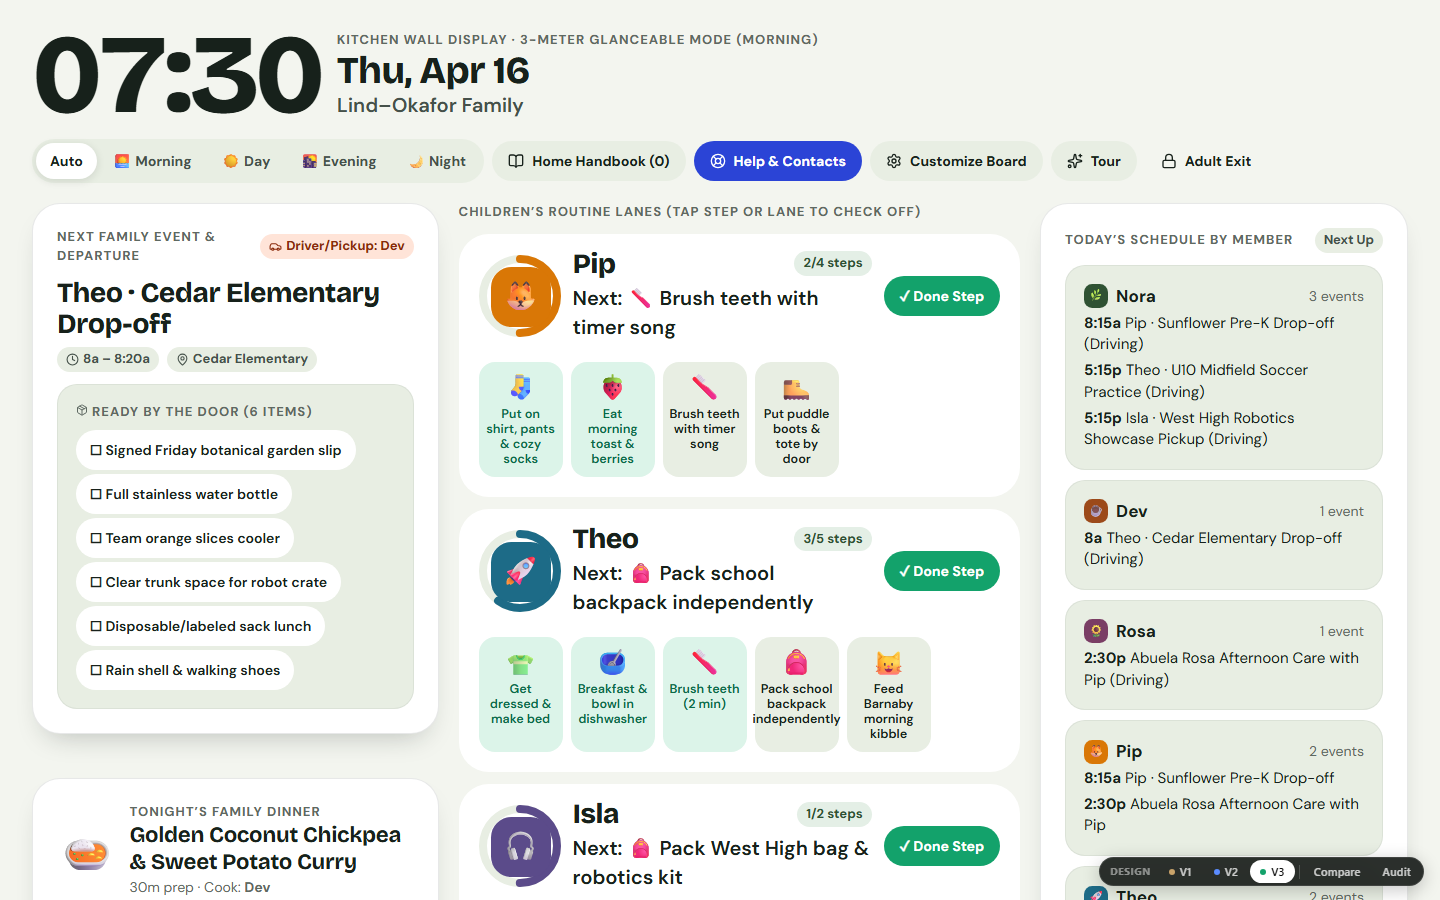The height and width of the screenshot is (900, 1440).
Task: Click Pip's fox avatar icon
Action: (520, 296)
